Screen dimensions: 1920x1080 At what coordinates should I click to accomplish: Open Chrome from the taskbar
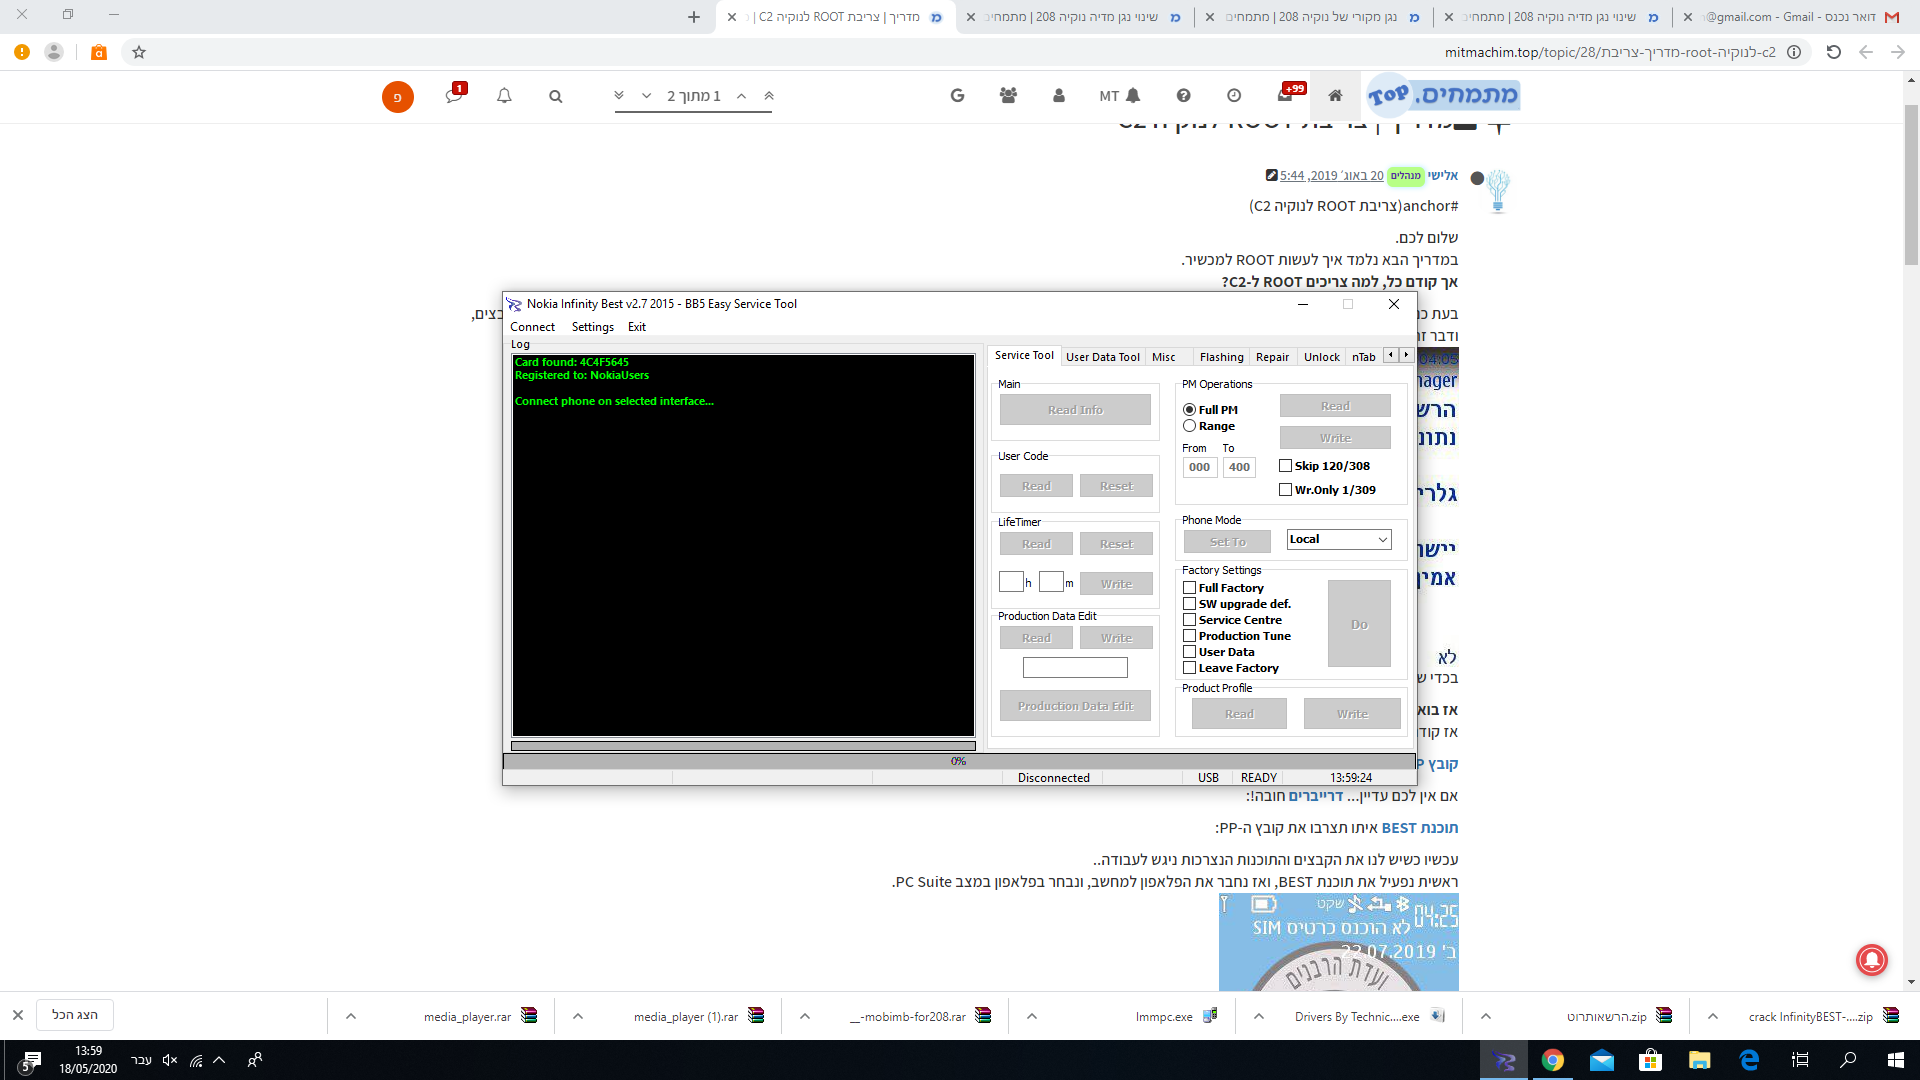click(x=1553, y=1060)
